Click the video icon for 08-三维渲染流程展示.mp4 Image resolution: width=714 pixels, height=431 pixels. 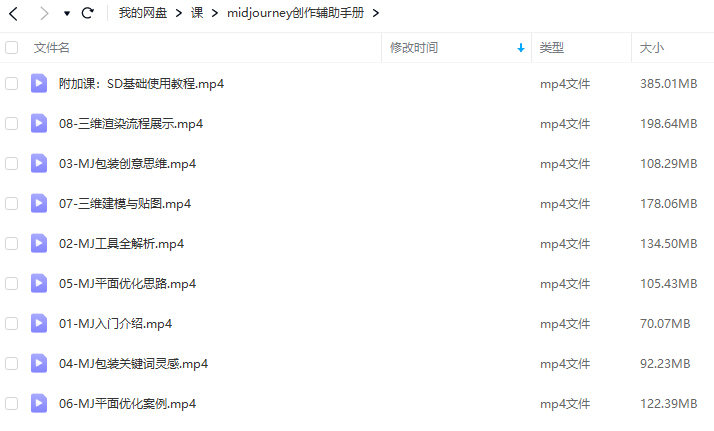39,123
